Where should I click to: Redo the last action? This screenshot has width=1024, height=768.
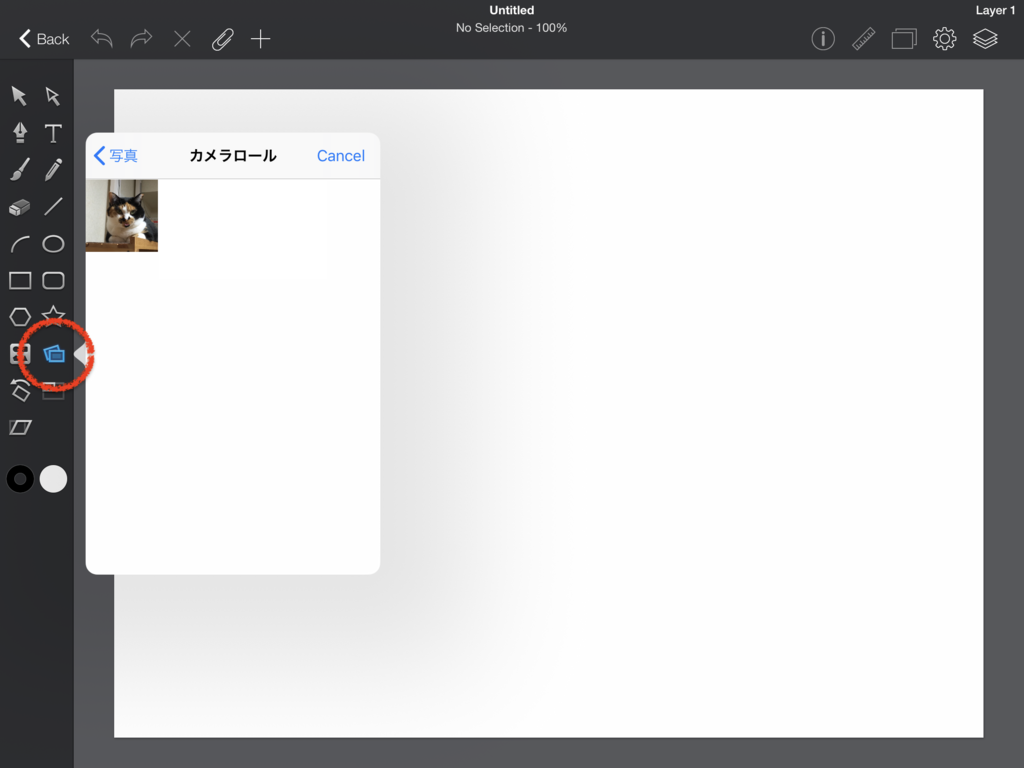click(141, 39)
